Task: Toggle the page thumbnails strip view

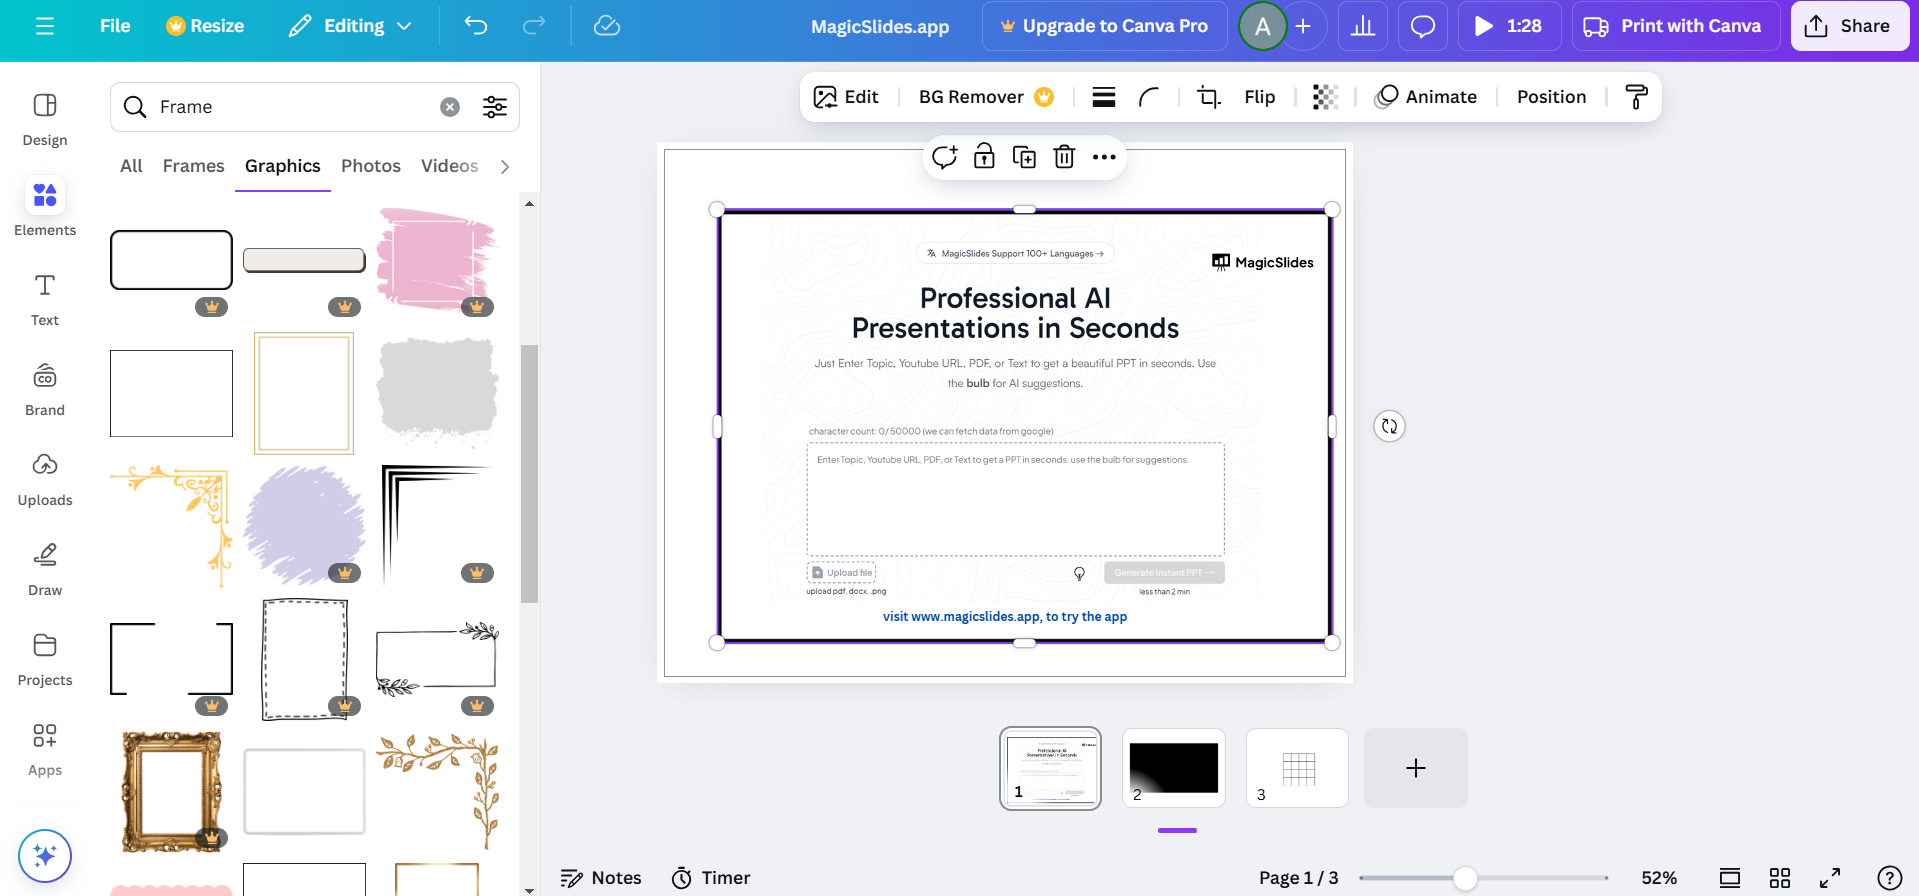Action: pyautogui.click(x=1730, y=878)
